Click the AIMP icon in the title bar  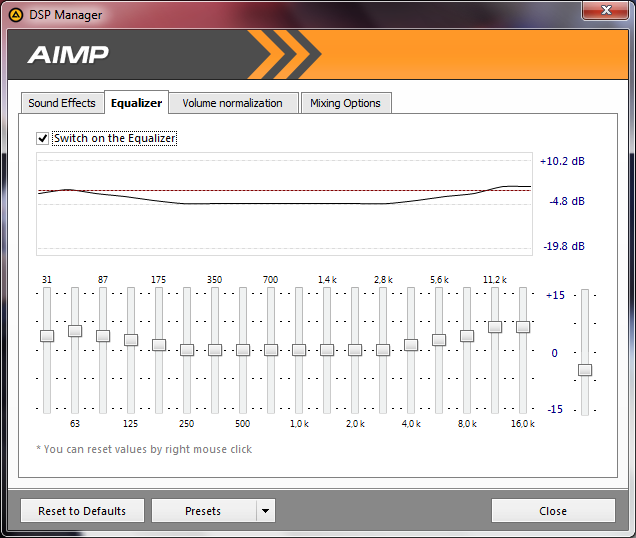[16, 15]
